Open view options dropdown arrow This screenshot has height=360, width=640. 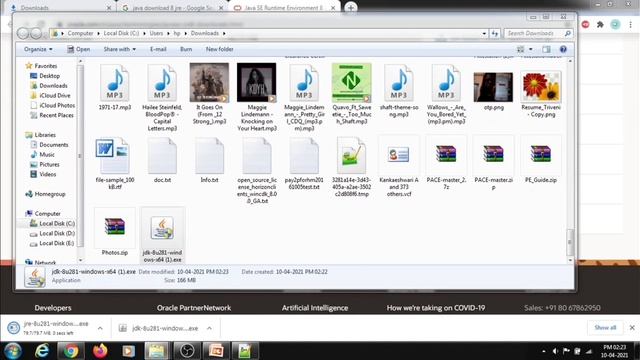pos(531,49)
